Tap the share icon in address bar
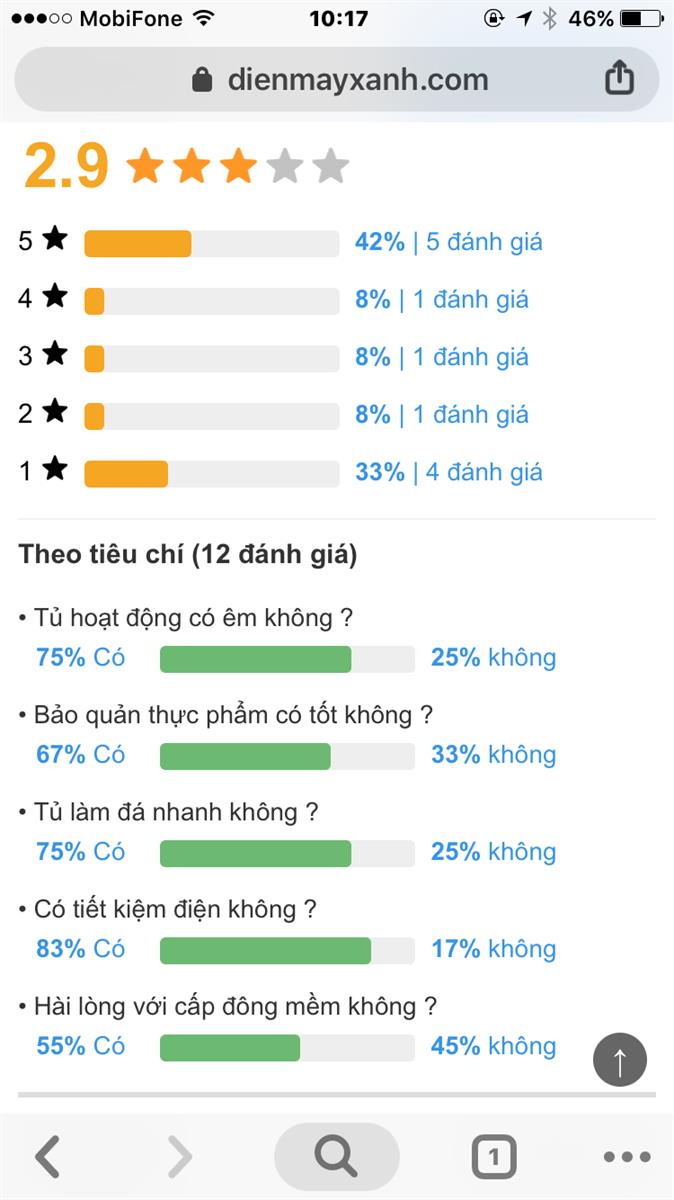 [x=619, y=79]
